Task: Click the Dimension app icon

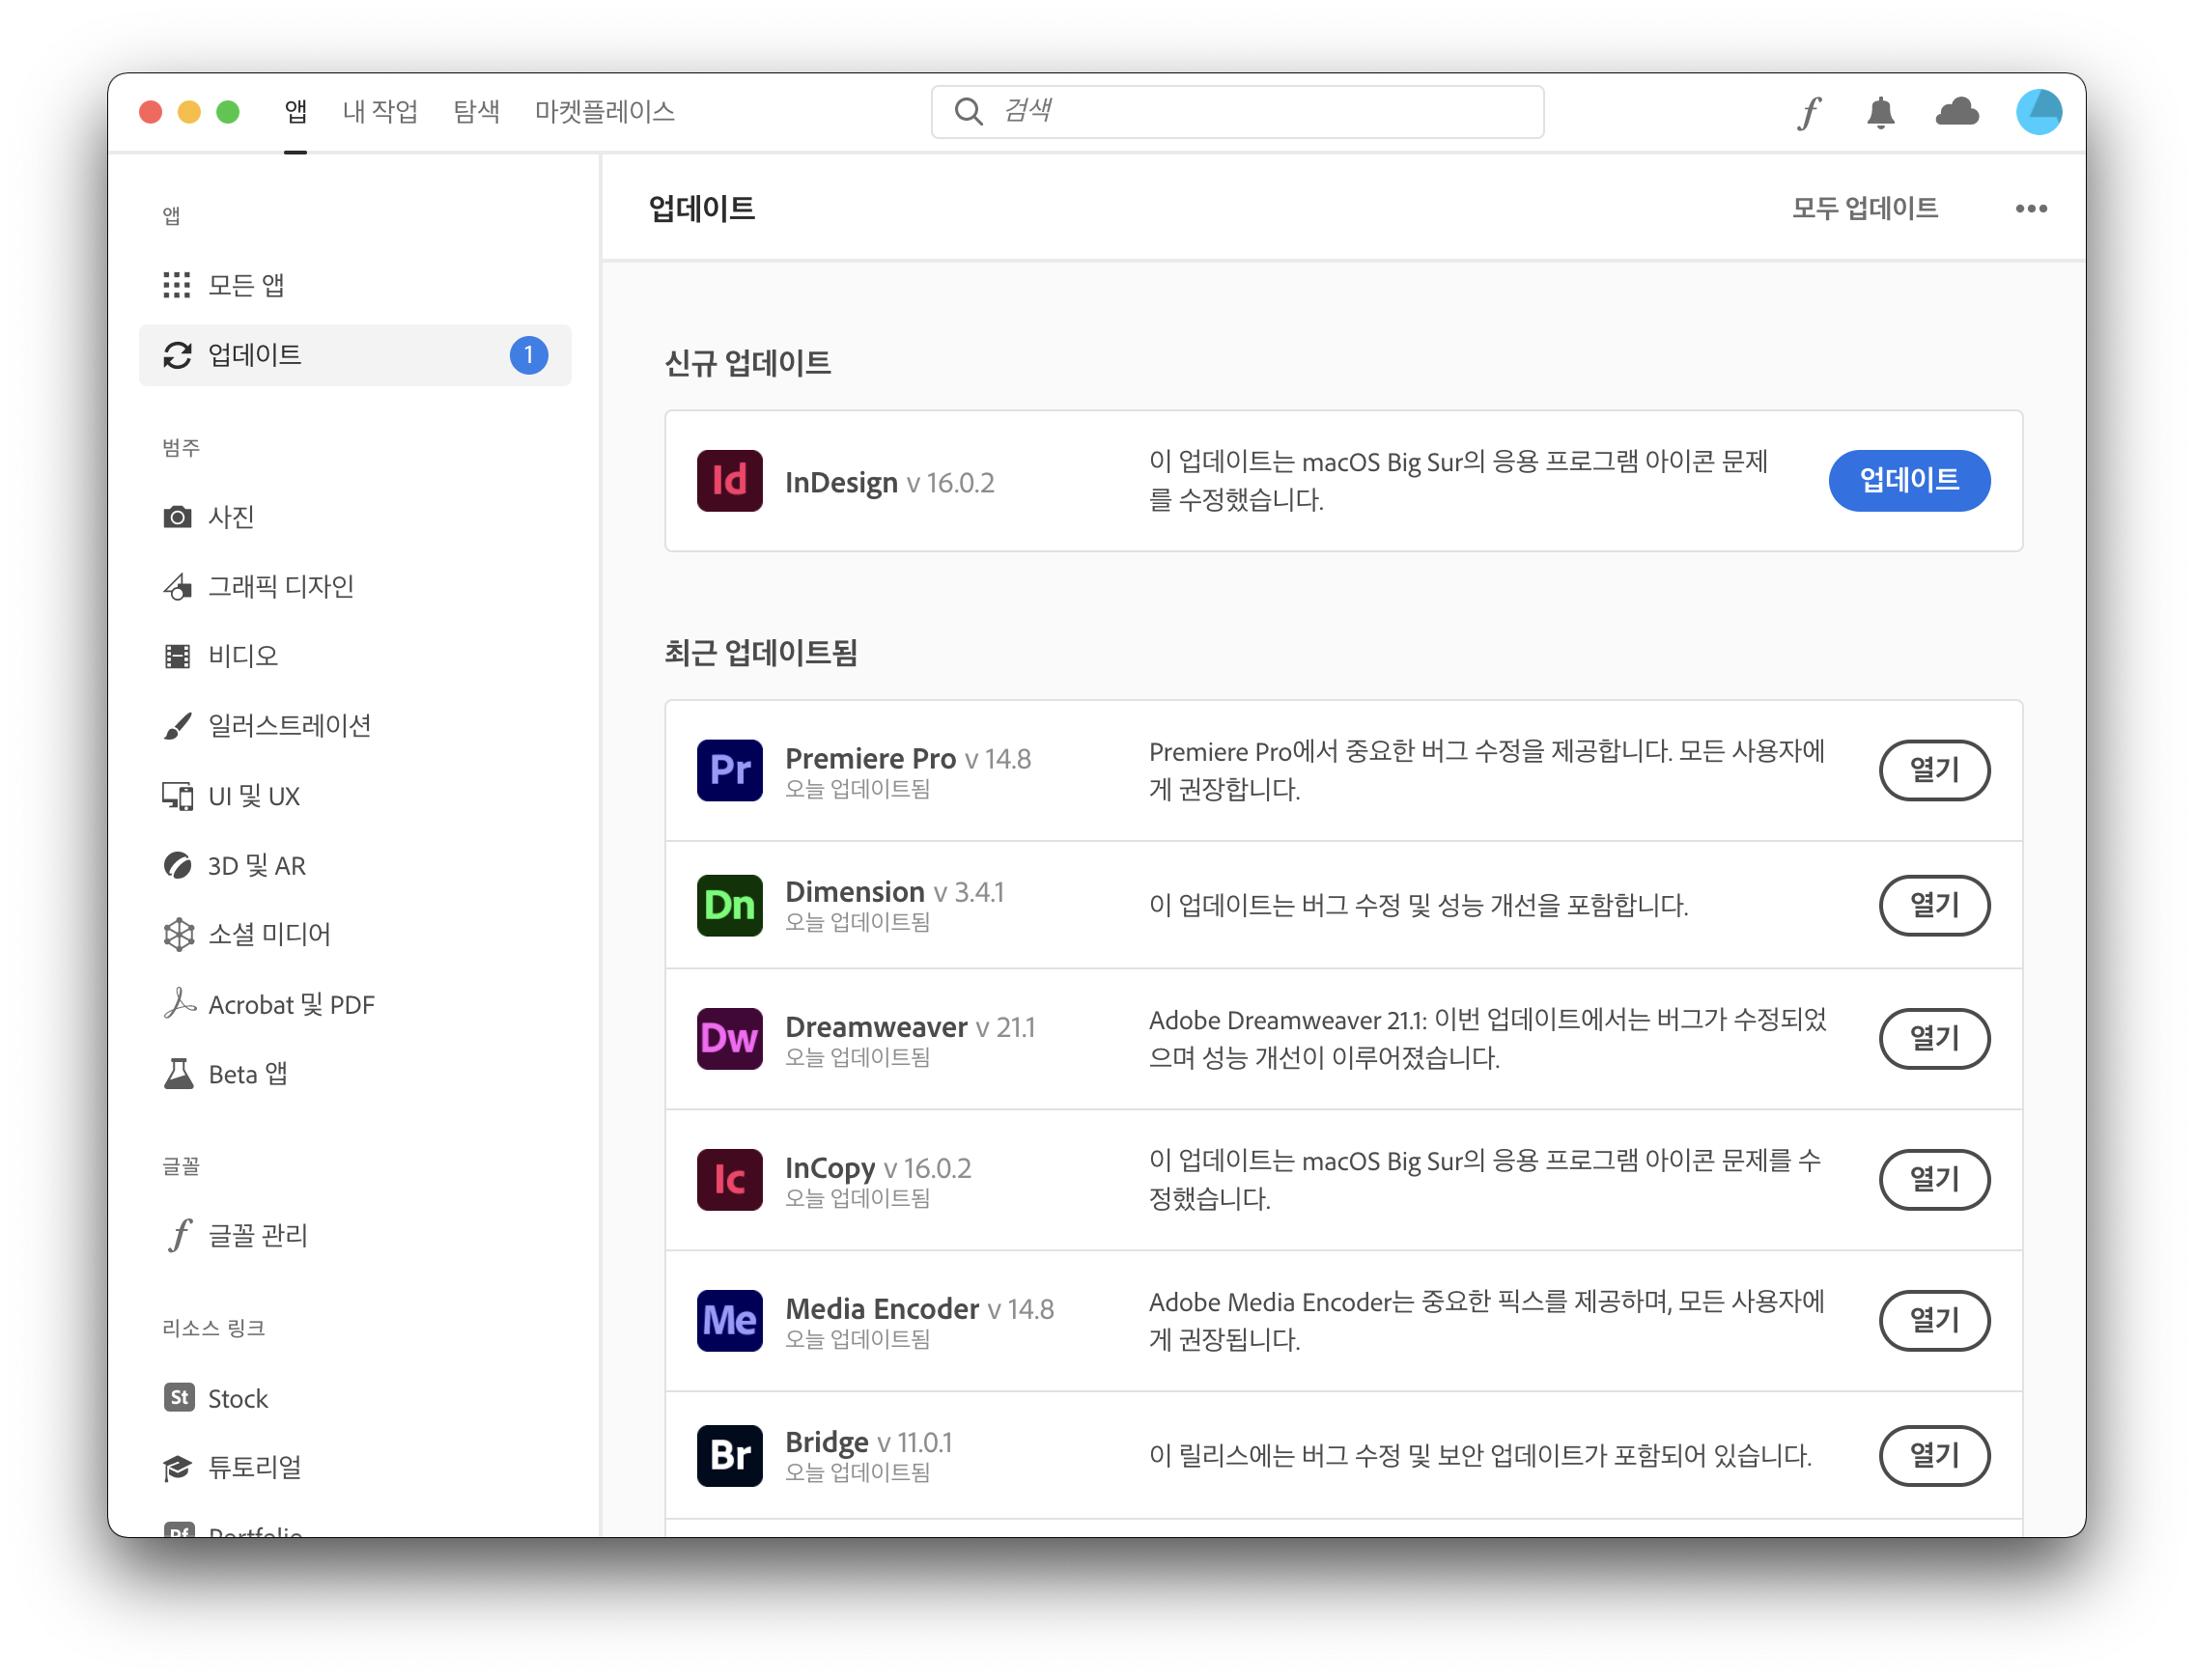Action: [x=729, y=905]
